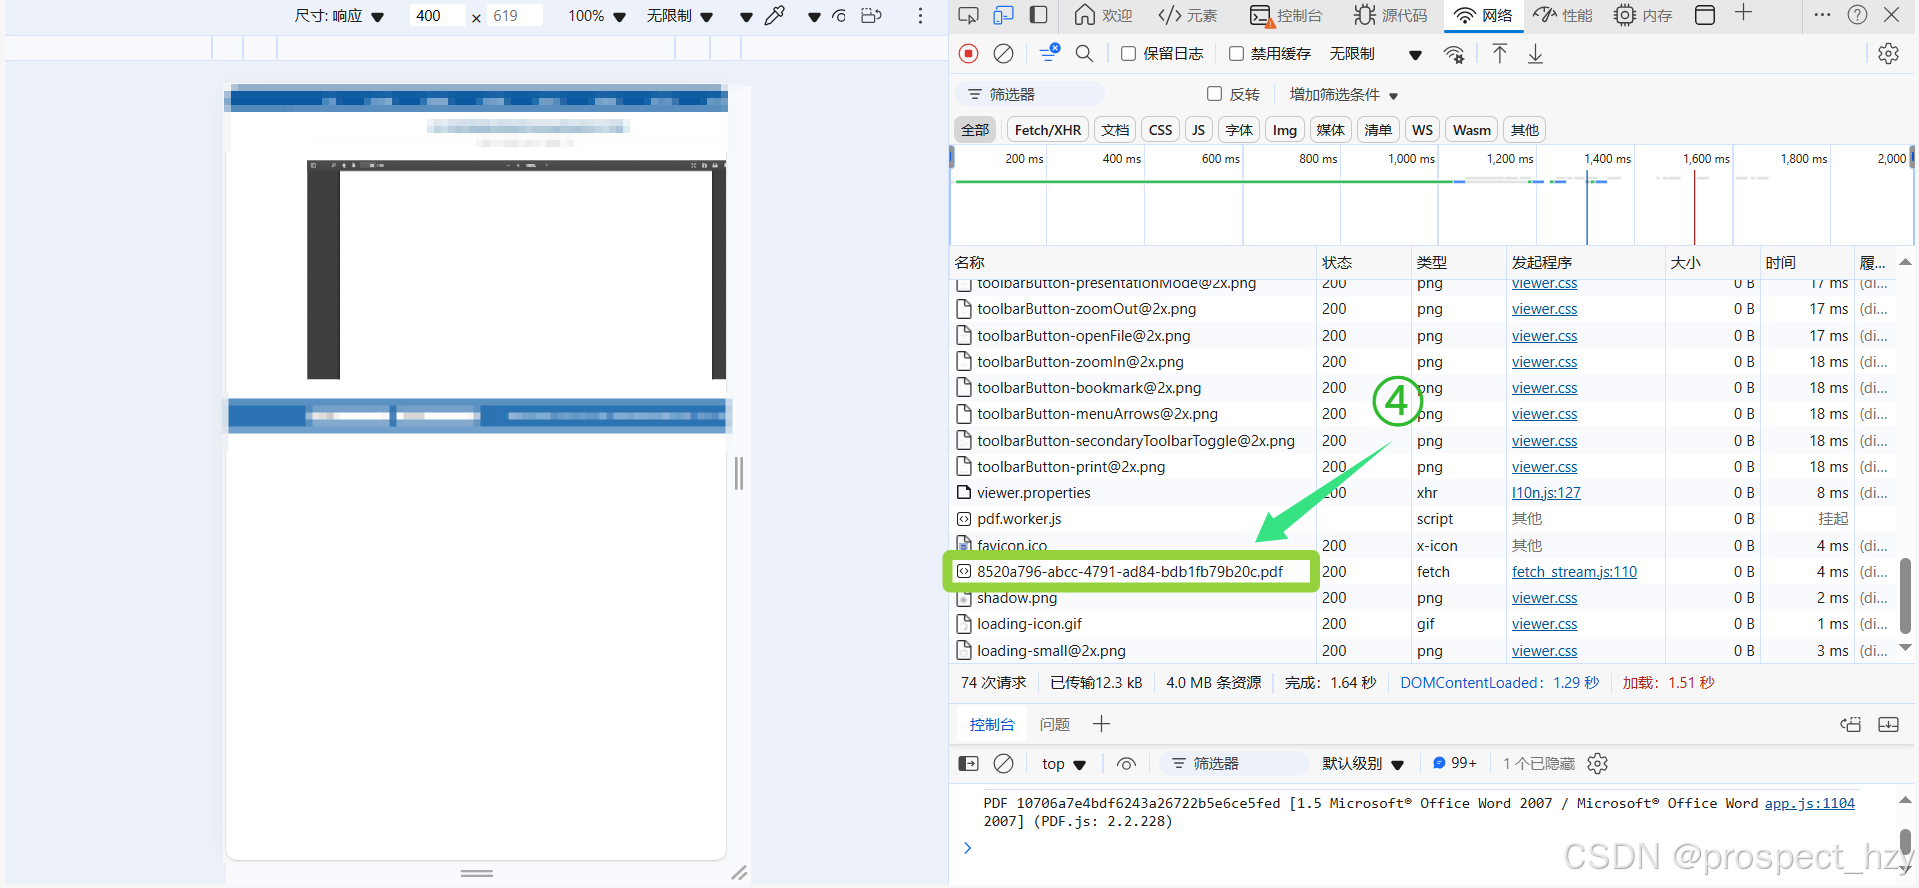Image resolution: width=1919 pixels, height=888 pixels.
Task: Open the application panel icon
Action: tap(1705, 15)
